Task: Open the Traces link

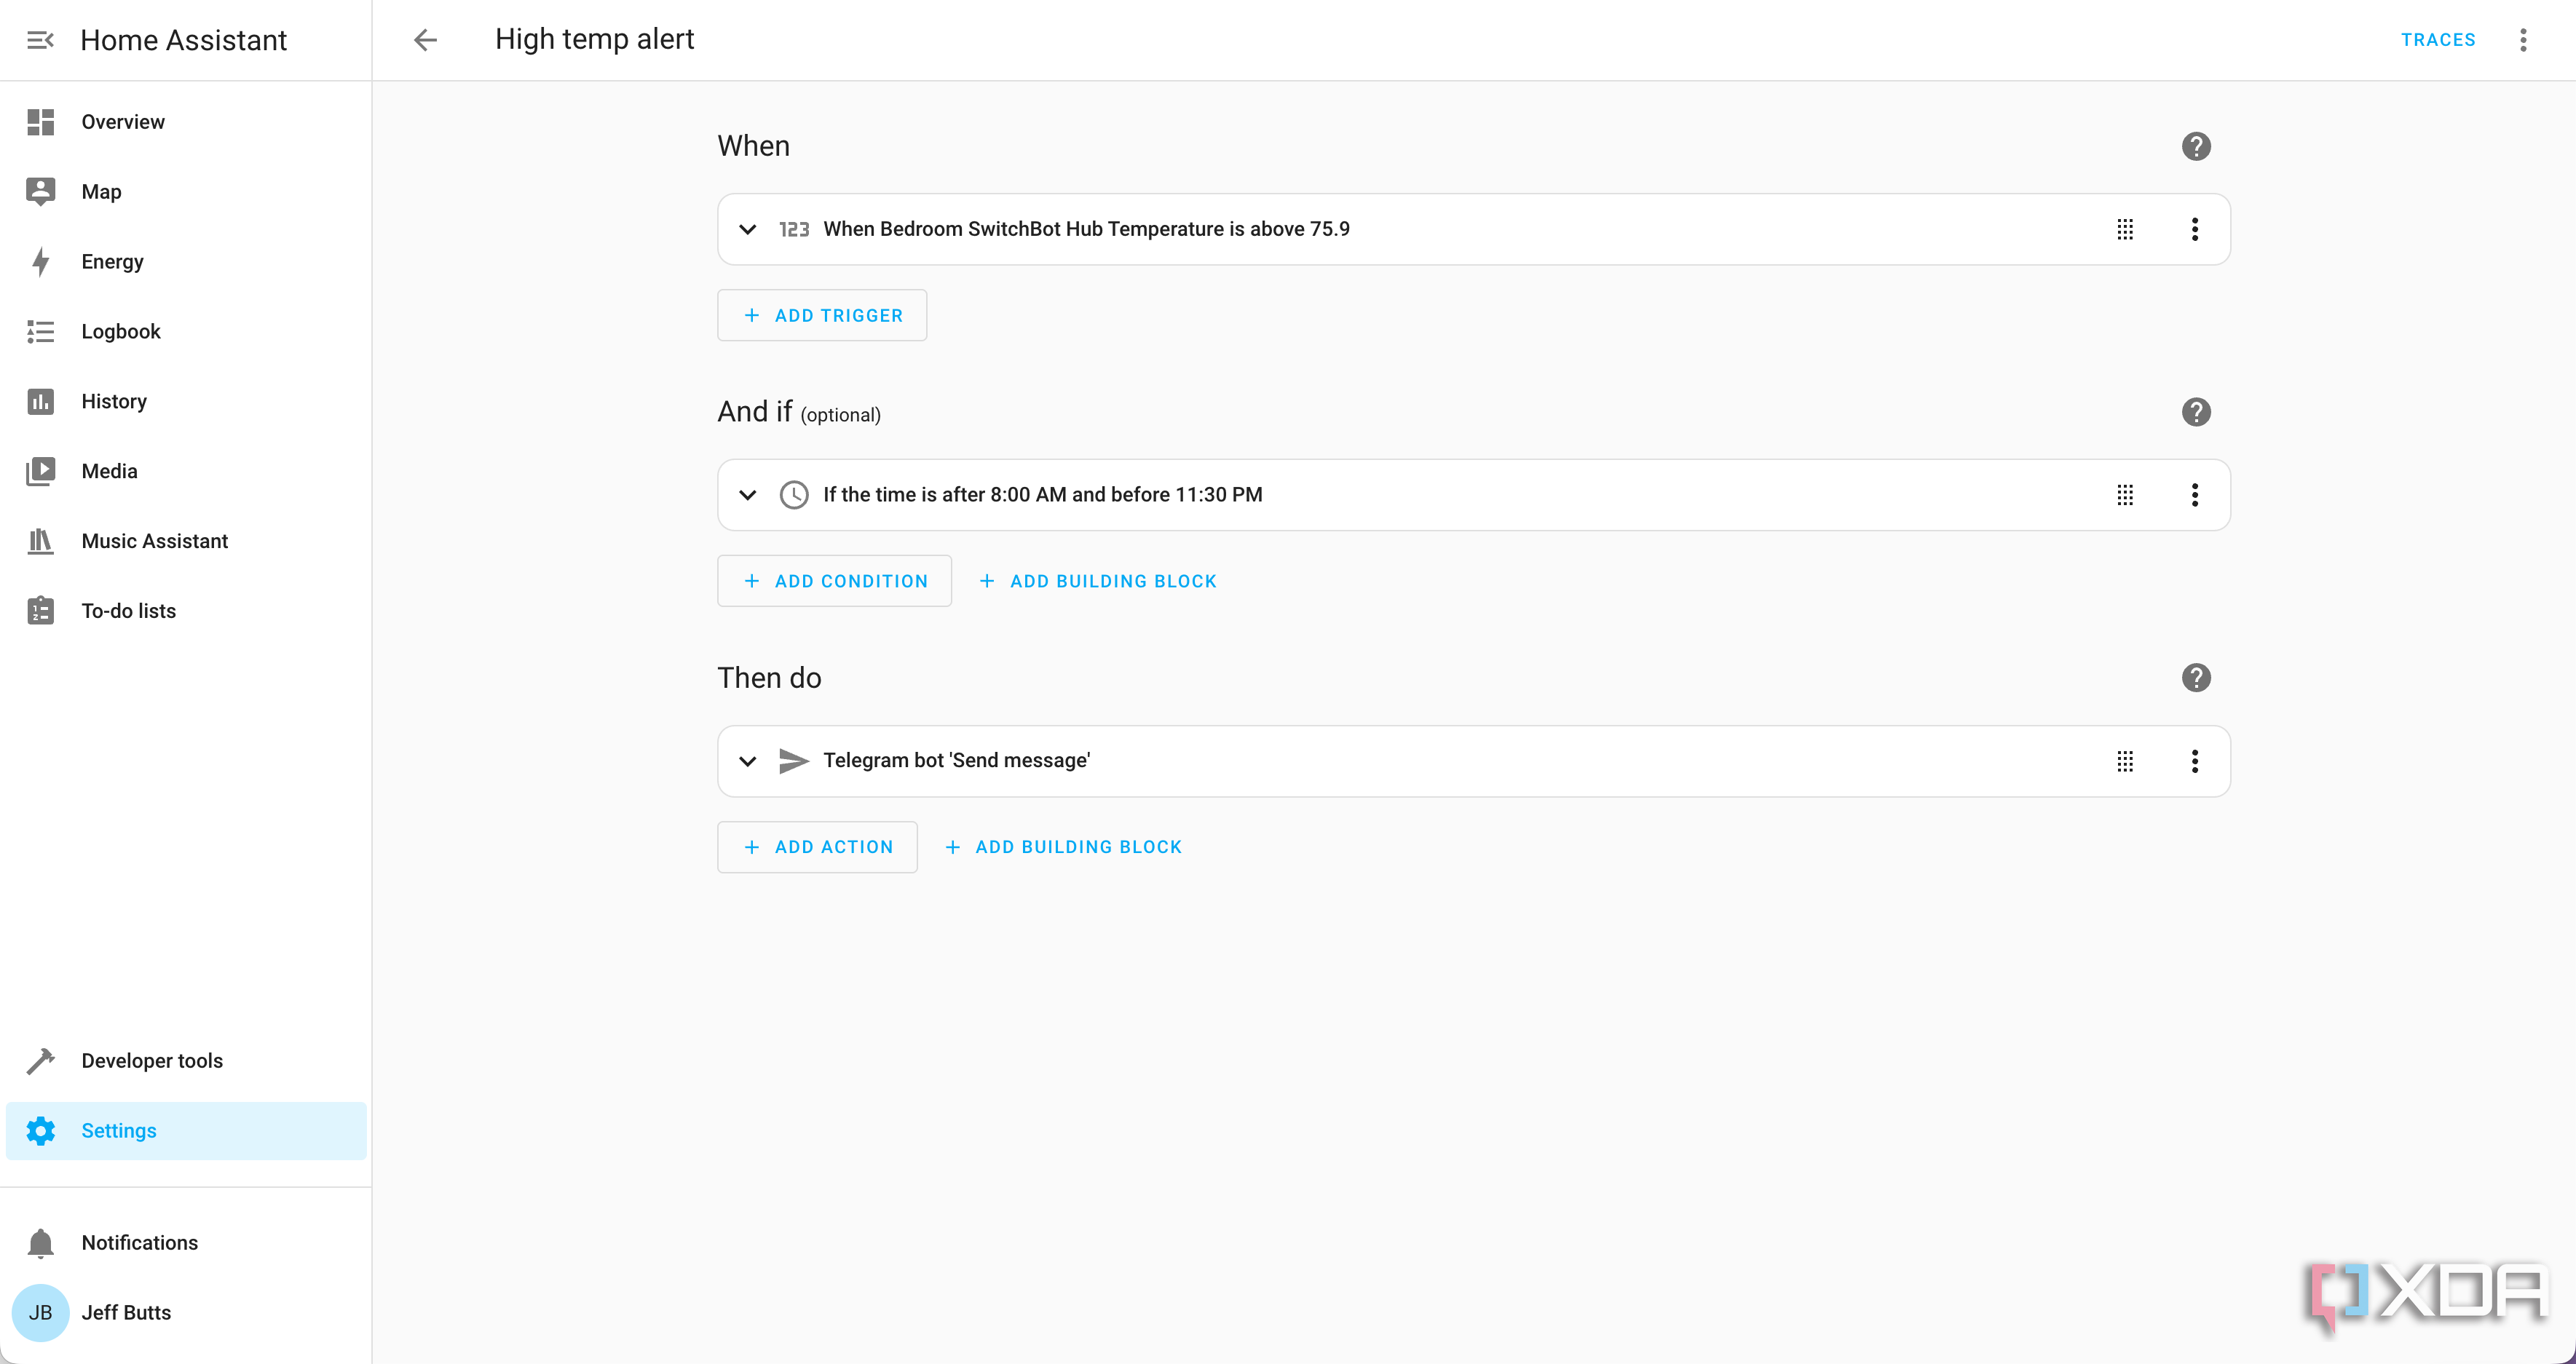Action: 2438,40
